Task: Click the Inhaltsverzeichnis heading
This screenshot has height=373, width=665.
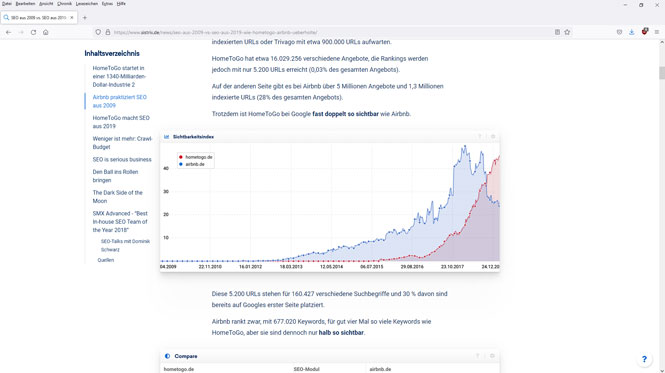Action: pyautogui.click(x=112, y=53)
